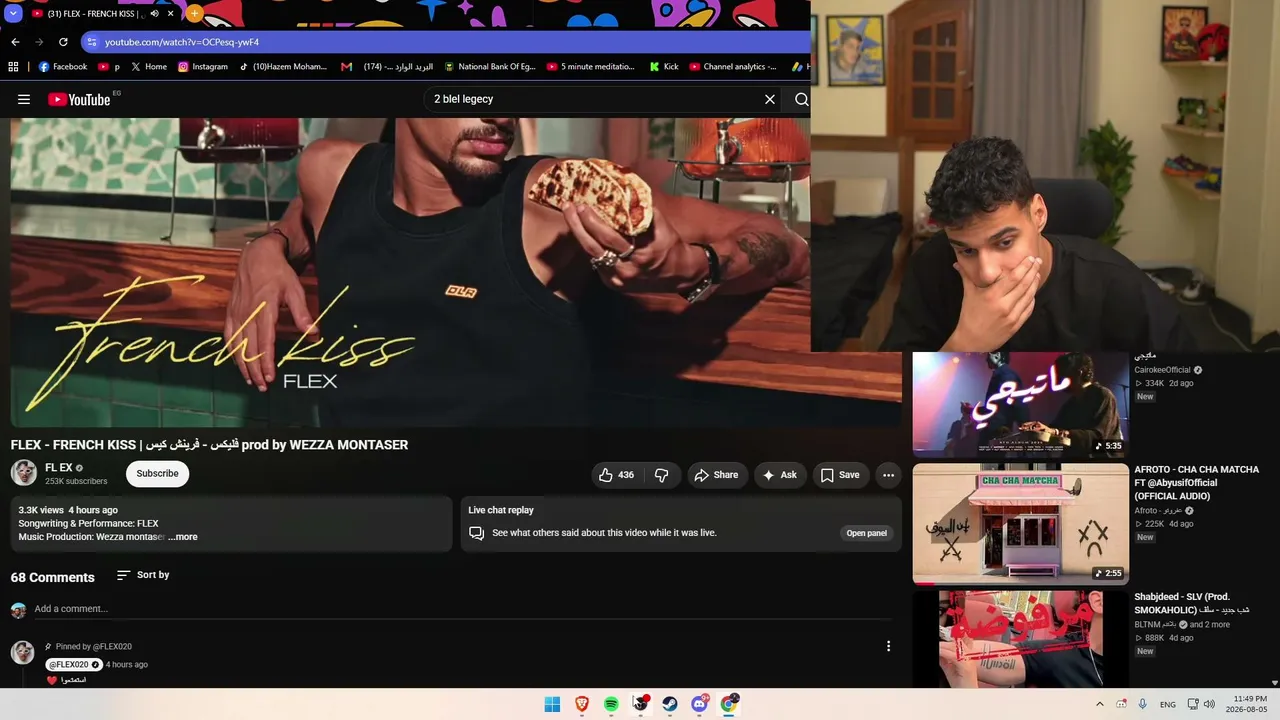
Task: Open the Windows Start menu
Action: click(552, 704)
